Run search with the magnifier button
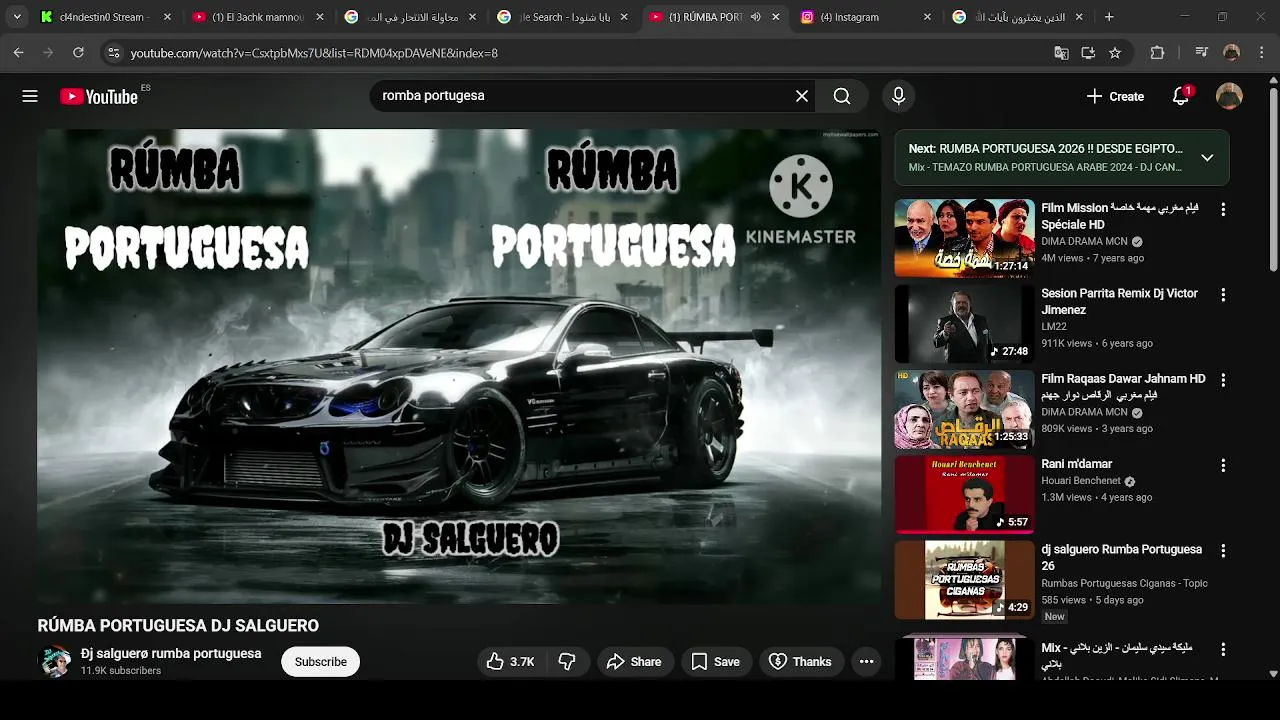 pyautogui.click(x=842, y=96)
